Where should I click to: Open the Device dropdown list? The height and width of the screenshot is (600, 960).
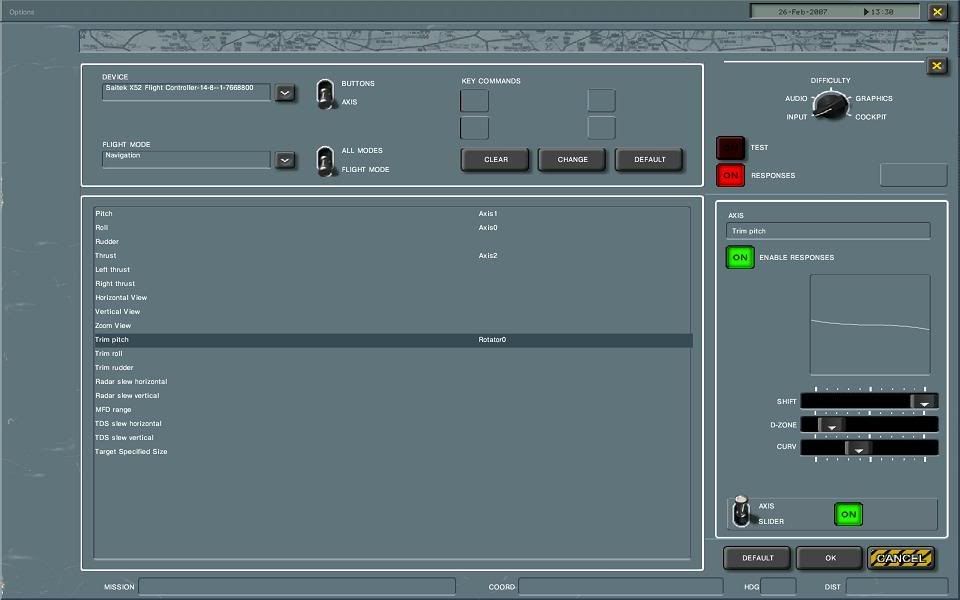285,93
